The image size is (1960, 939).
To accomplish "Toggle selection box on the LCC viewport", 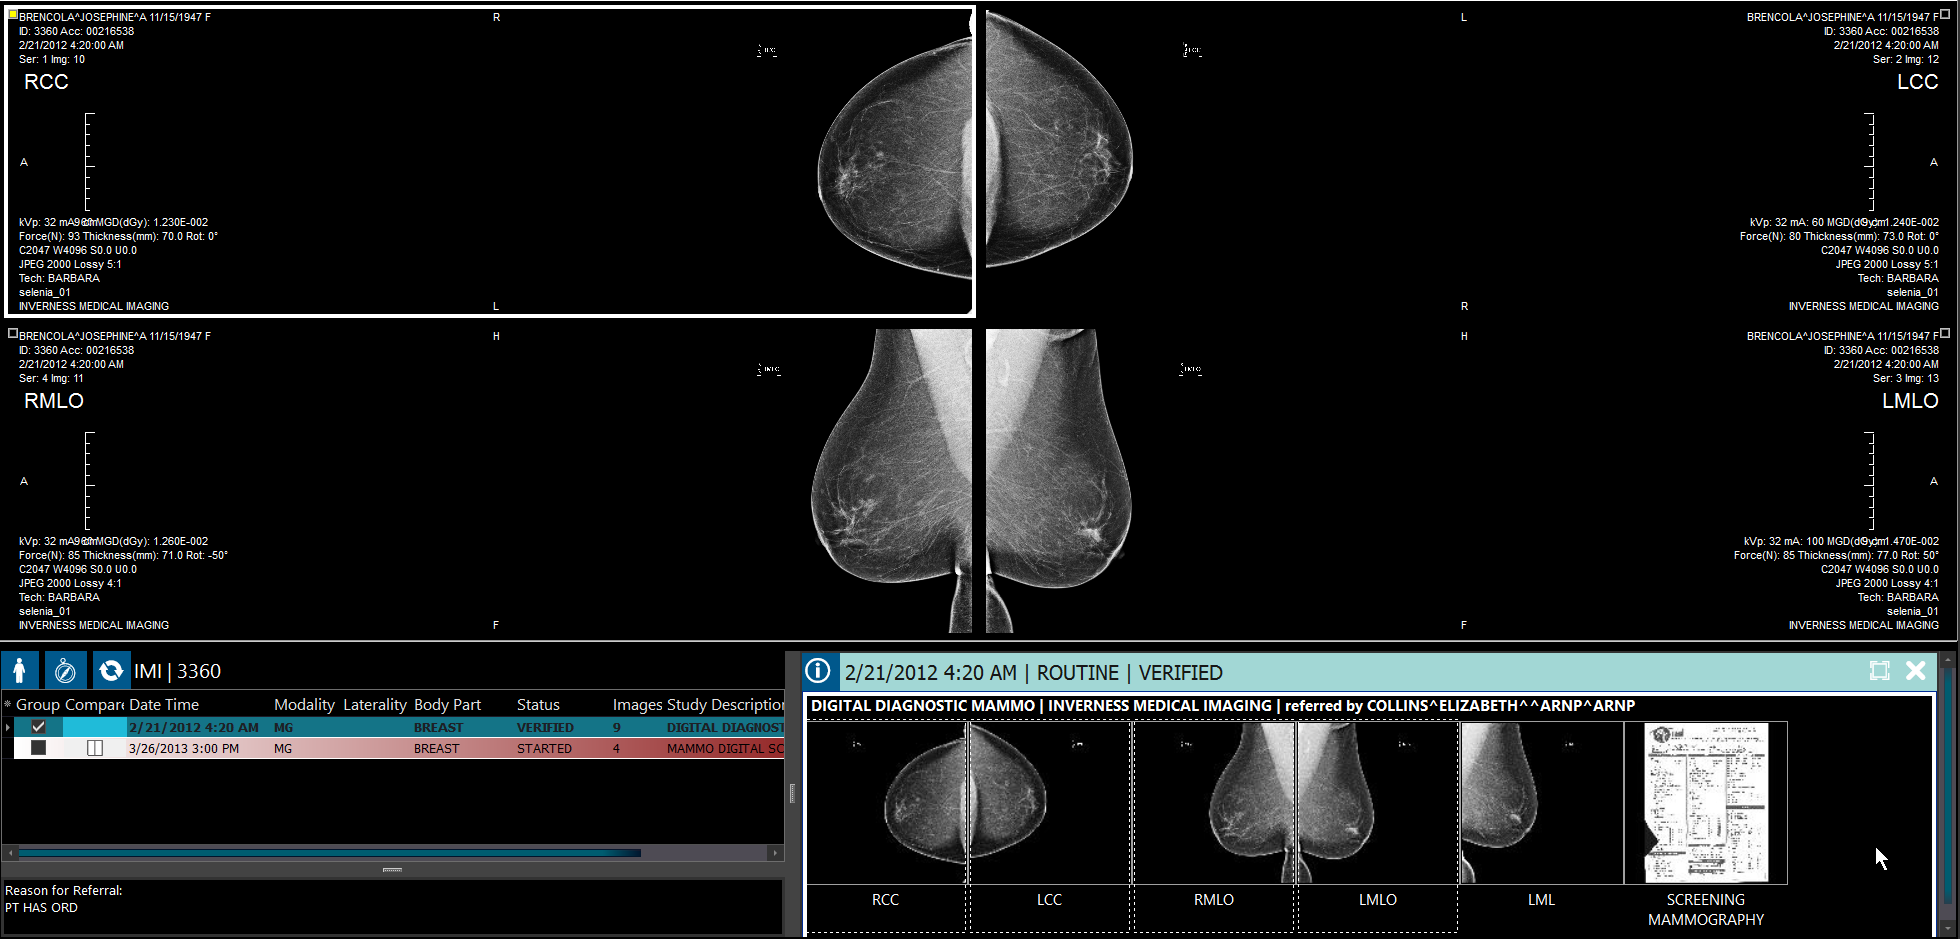I will coord(1944,15).
